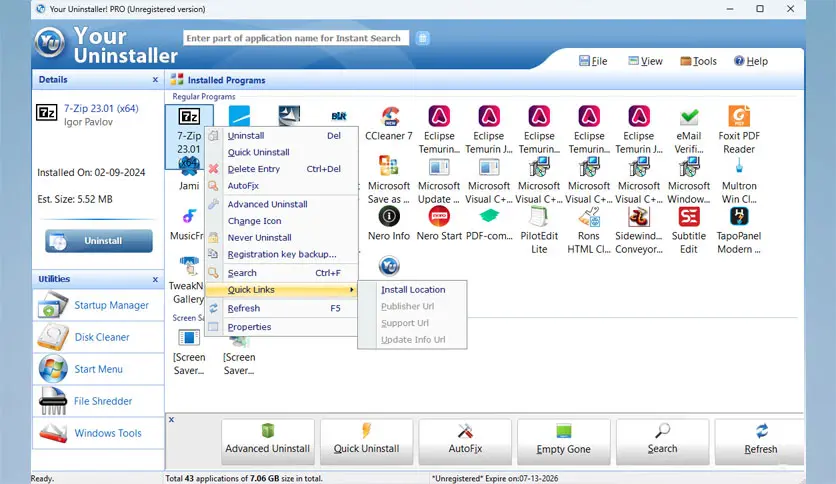This screenshot has width=836, height=484.
Task: Choose AutoFix in the context menu
Action: click(282, 185)
